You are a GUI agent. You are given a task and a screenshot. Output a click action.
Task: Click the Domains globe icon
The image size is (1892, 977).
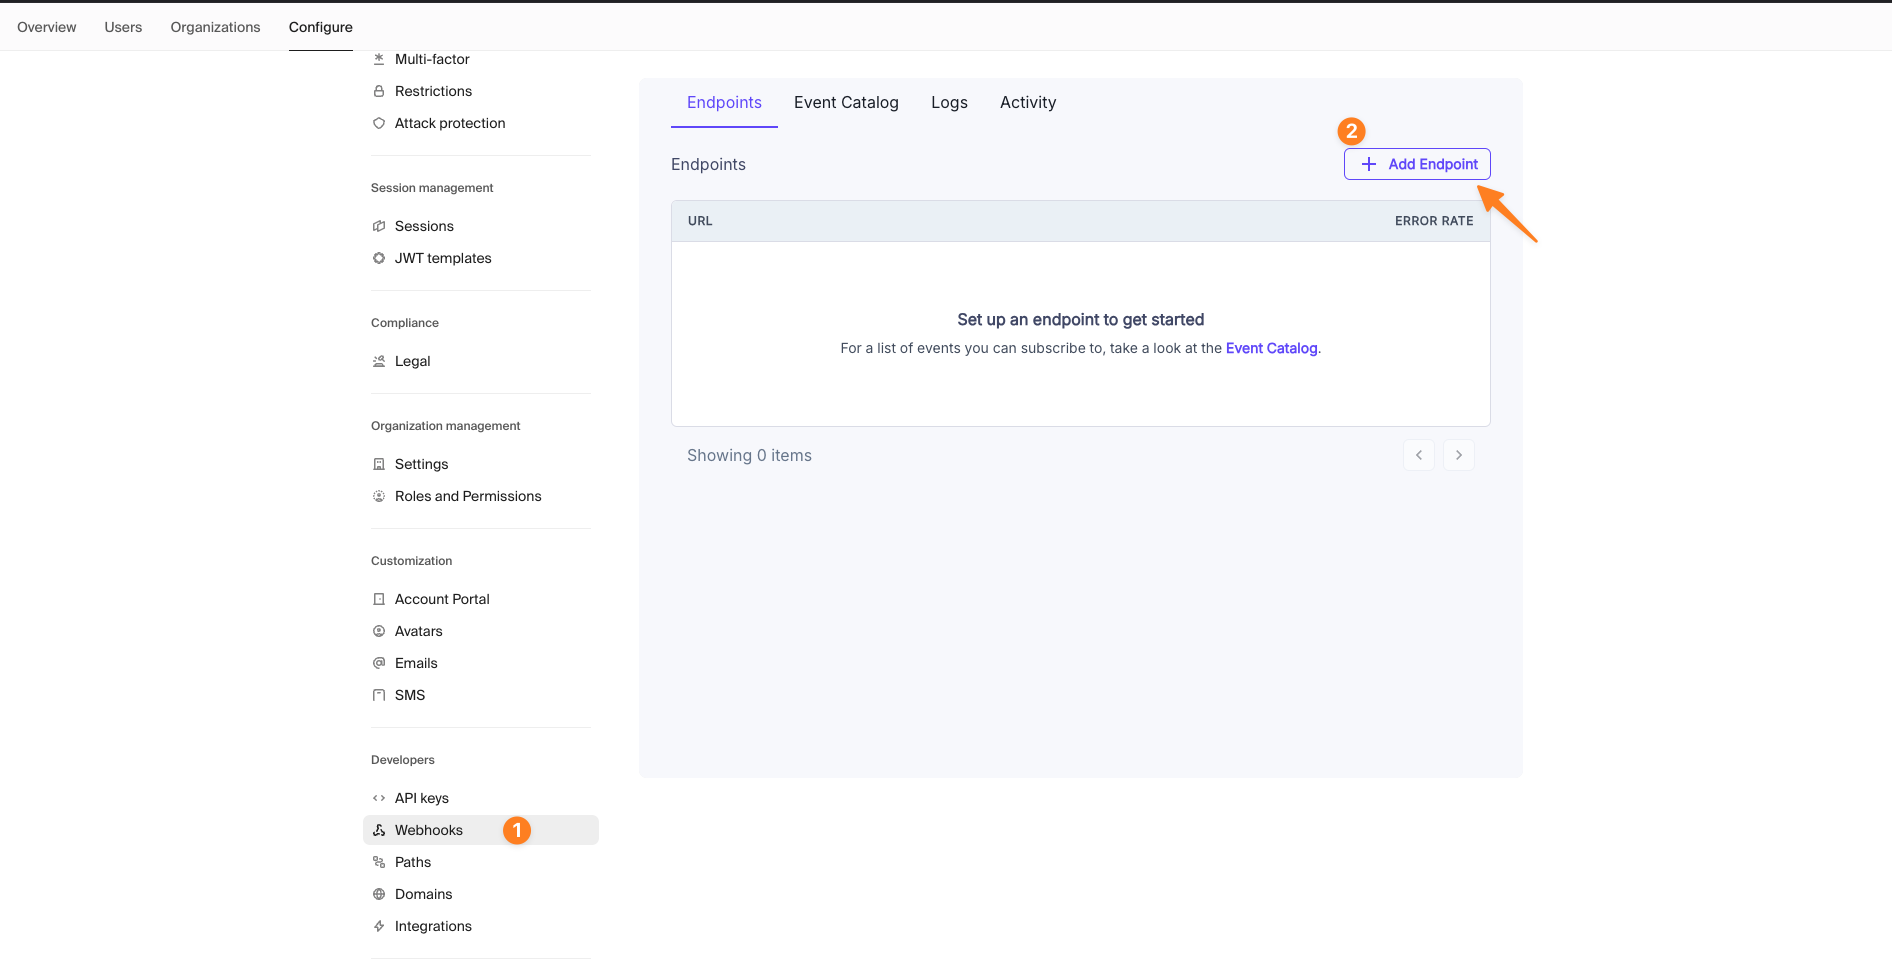click(x=379, y=894)
